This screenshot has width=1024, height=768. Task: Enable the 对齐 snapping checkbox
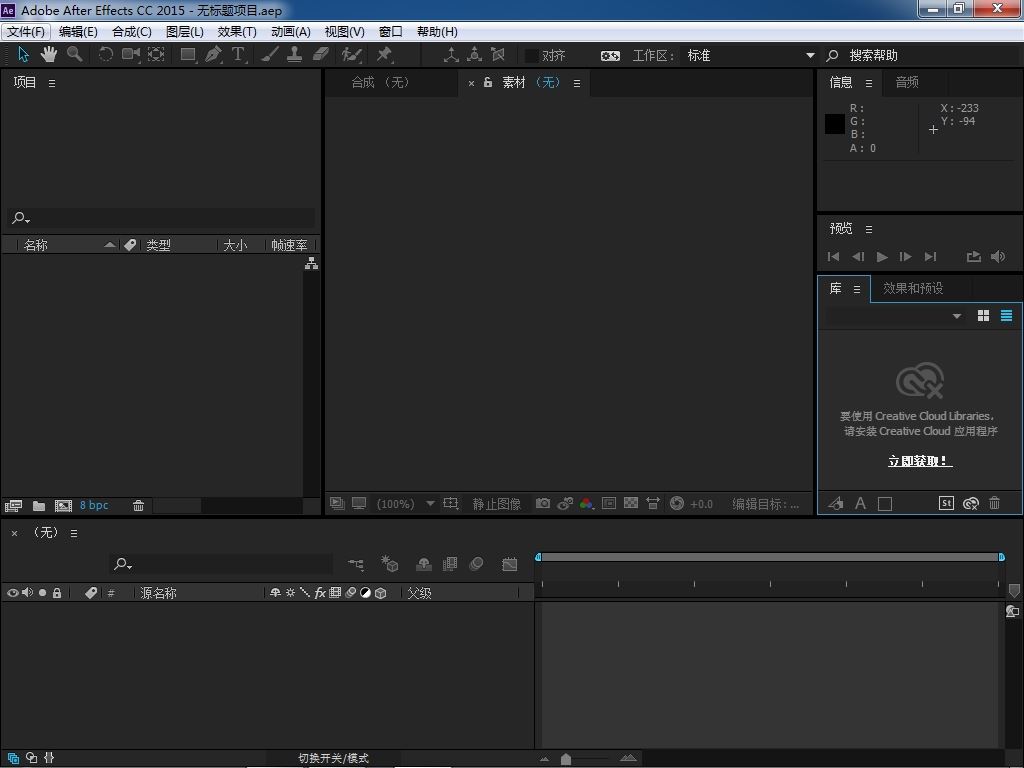[532, 56]
